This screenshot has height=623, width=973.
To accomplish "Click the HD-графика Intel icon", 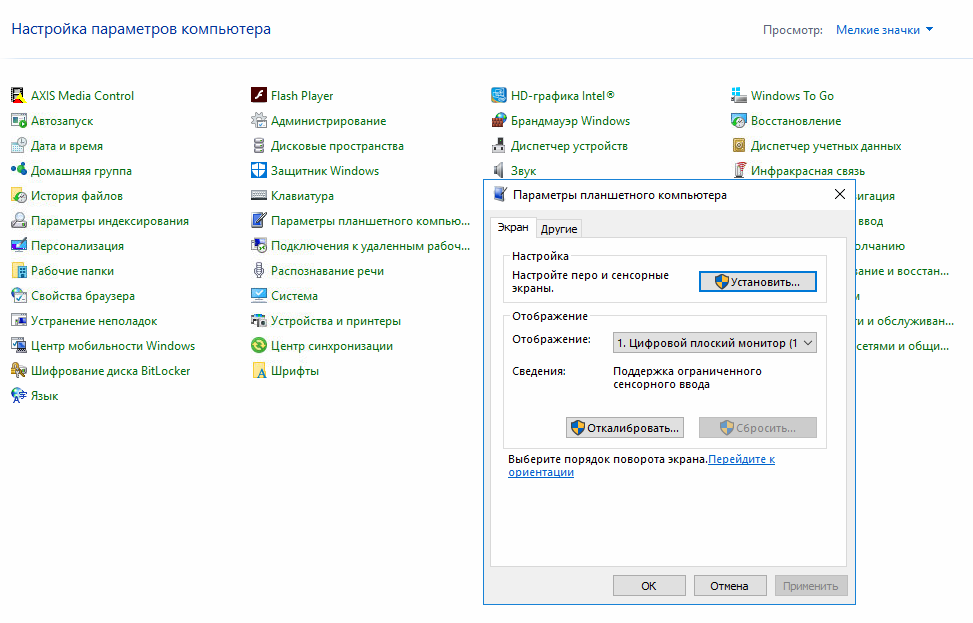I will point(498,96).
